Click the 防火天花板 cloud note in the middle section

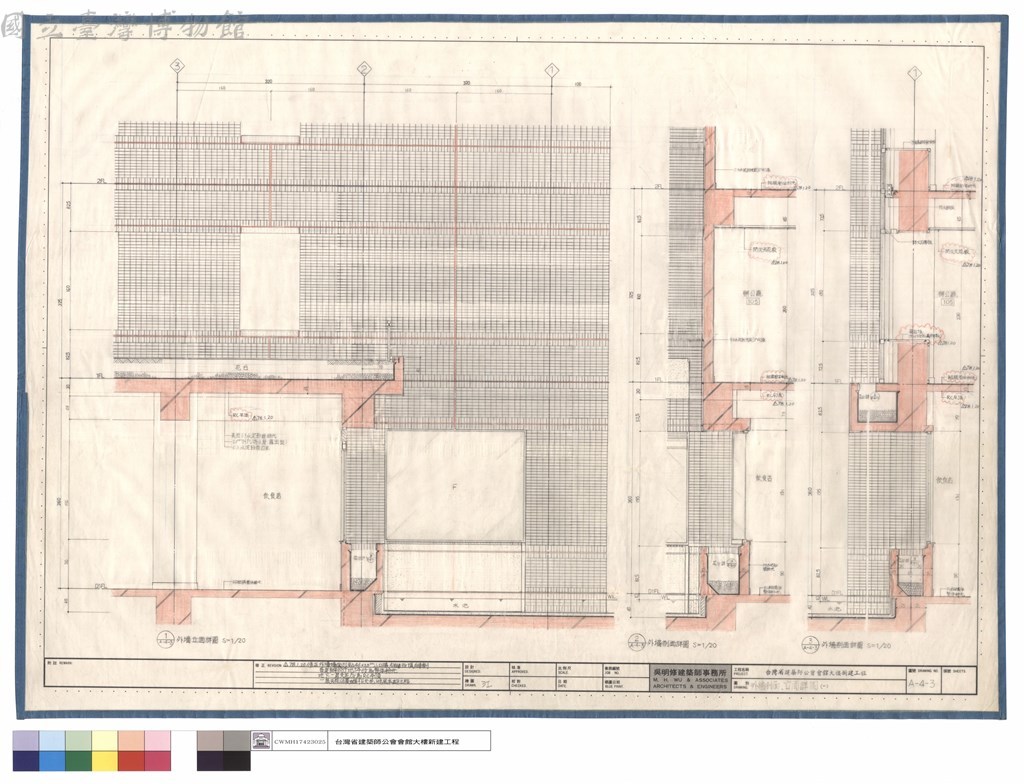(x=763, y=250)
